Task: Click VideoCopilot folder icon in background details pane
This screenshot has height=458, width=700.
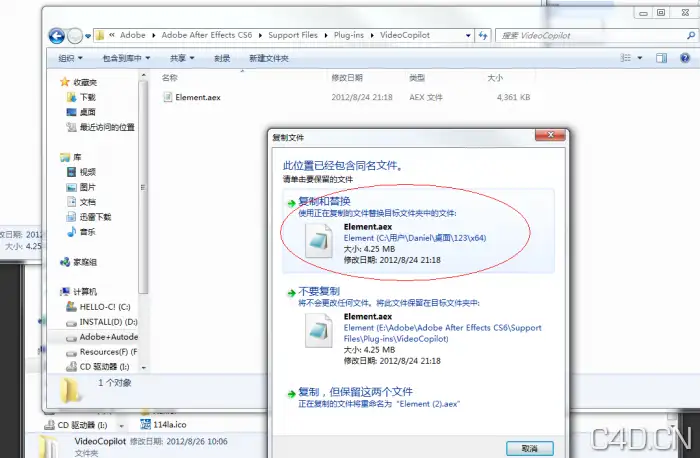Action: (x=49, y=446)
